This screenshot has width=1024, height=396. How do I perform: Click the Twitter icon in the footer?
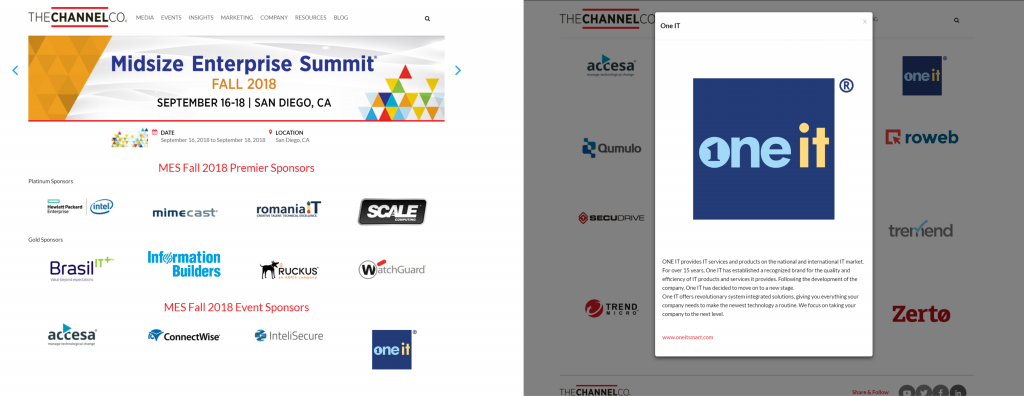pos(923,392)
